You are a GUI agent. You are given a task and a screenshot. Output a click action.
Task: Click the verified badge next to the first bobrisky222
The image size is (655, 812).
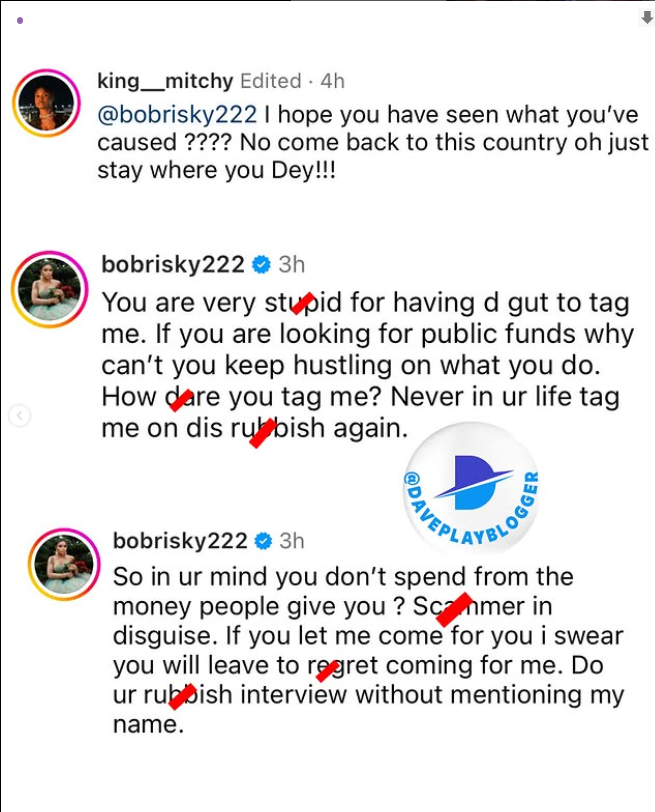point(261,265)
